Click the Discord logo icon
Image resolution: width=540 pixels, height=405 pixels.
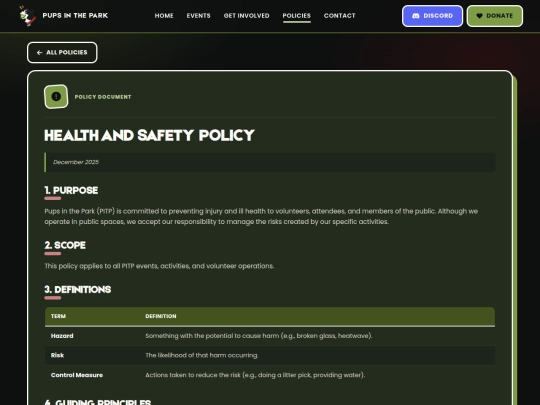416,16
